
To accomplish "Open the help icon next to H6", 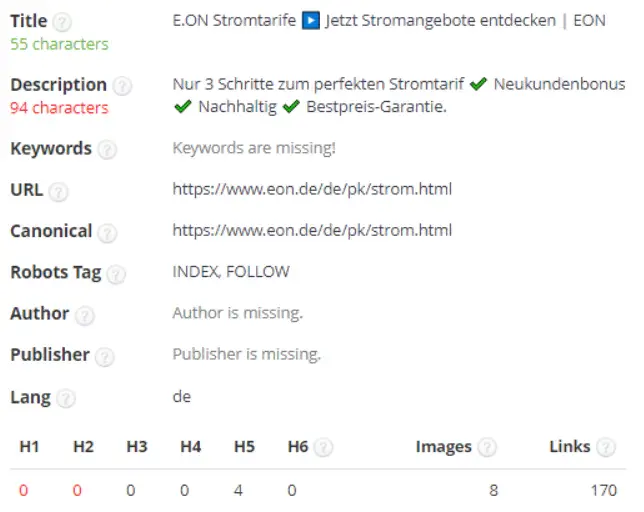I will 323,448.
